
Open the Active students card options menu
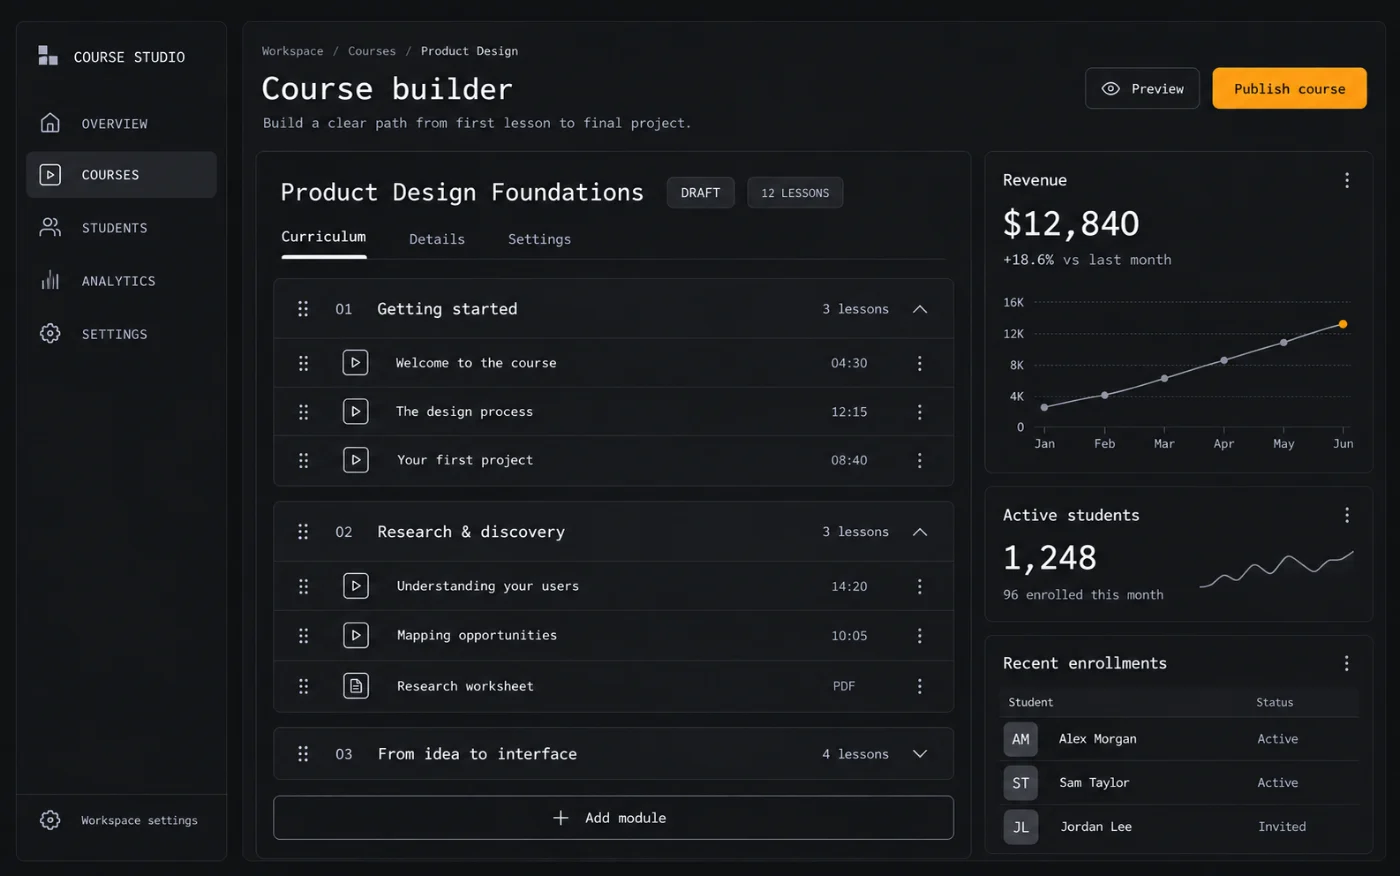tap(1347, 515)
